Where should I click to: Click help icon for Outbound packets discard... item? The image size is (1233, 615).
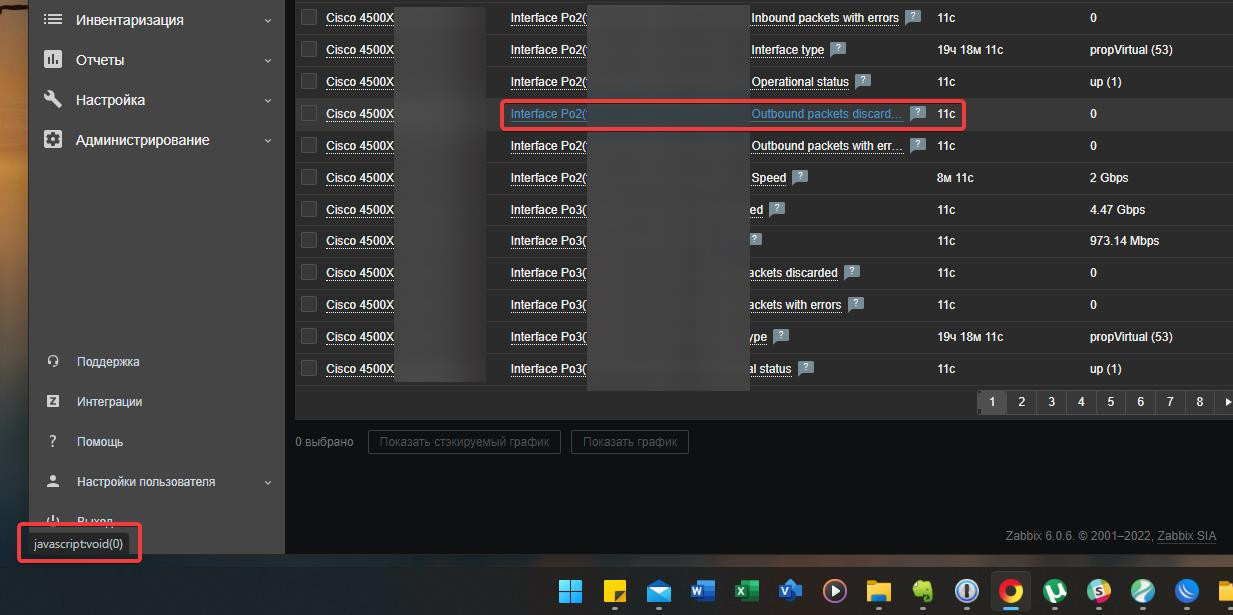[x=918, y=114]
